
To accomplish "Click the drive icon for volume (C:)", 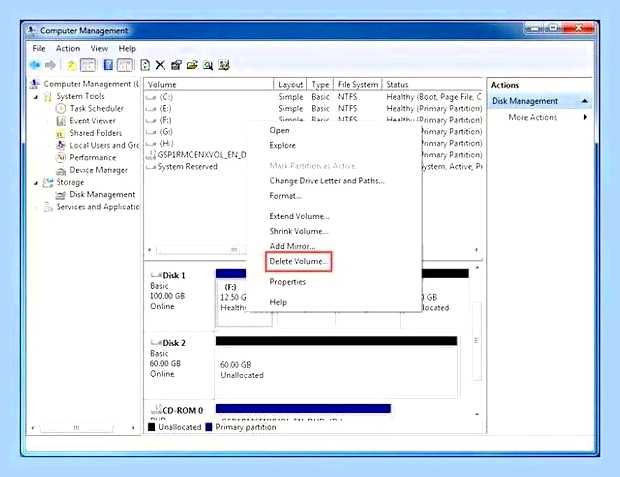I will tap(151, 97).
